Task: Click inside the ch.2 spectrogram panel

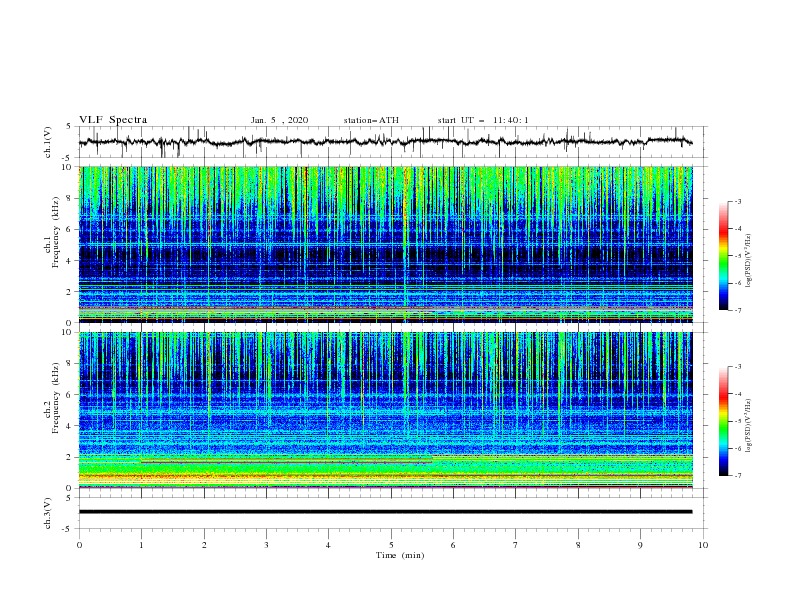Action: pos(385,410)
